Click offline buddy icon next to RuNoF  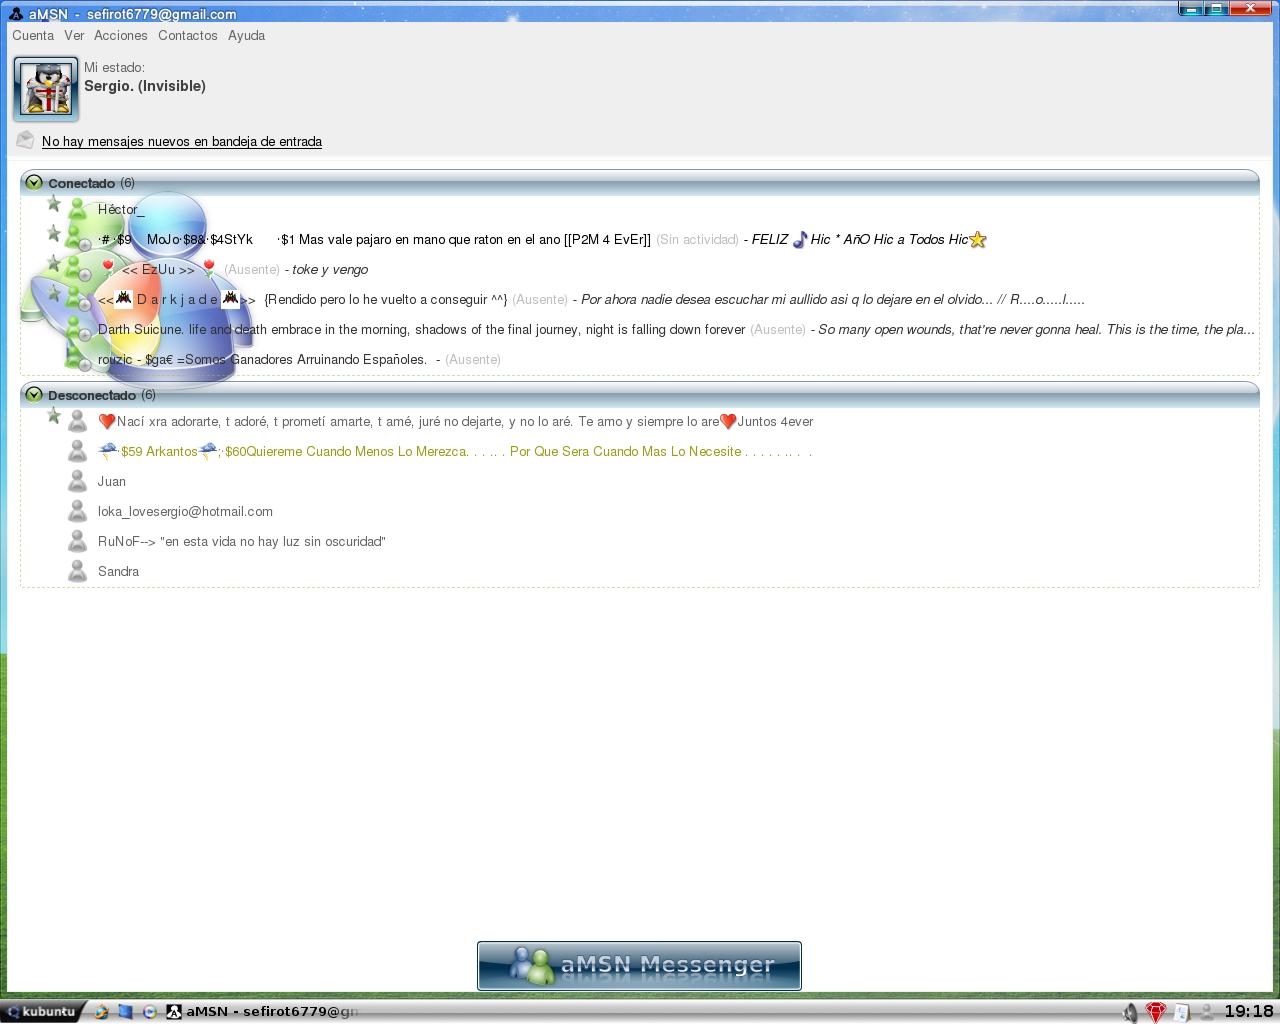point(78,541)
